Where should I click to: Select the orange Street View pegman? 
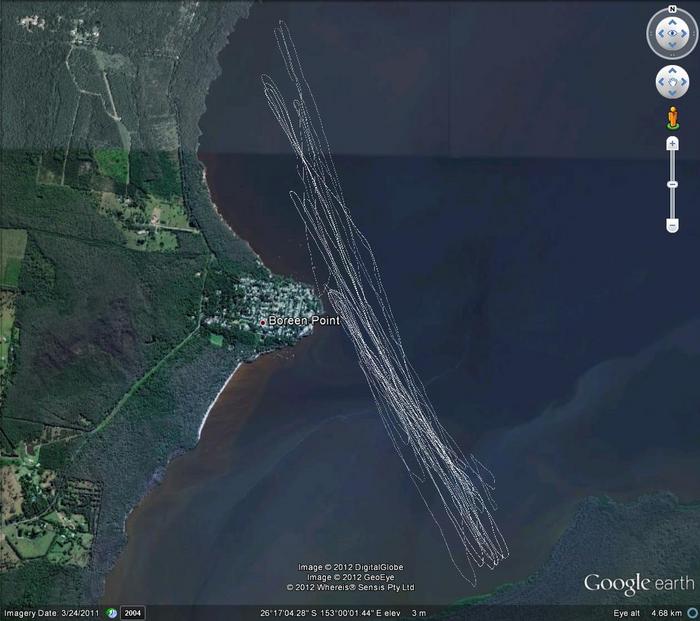coord(672,118)
